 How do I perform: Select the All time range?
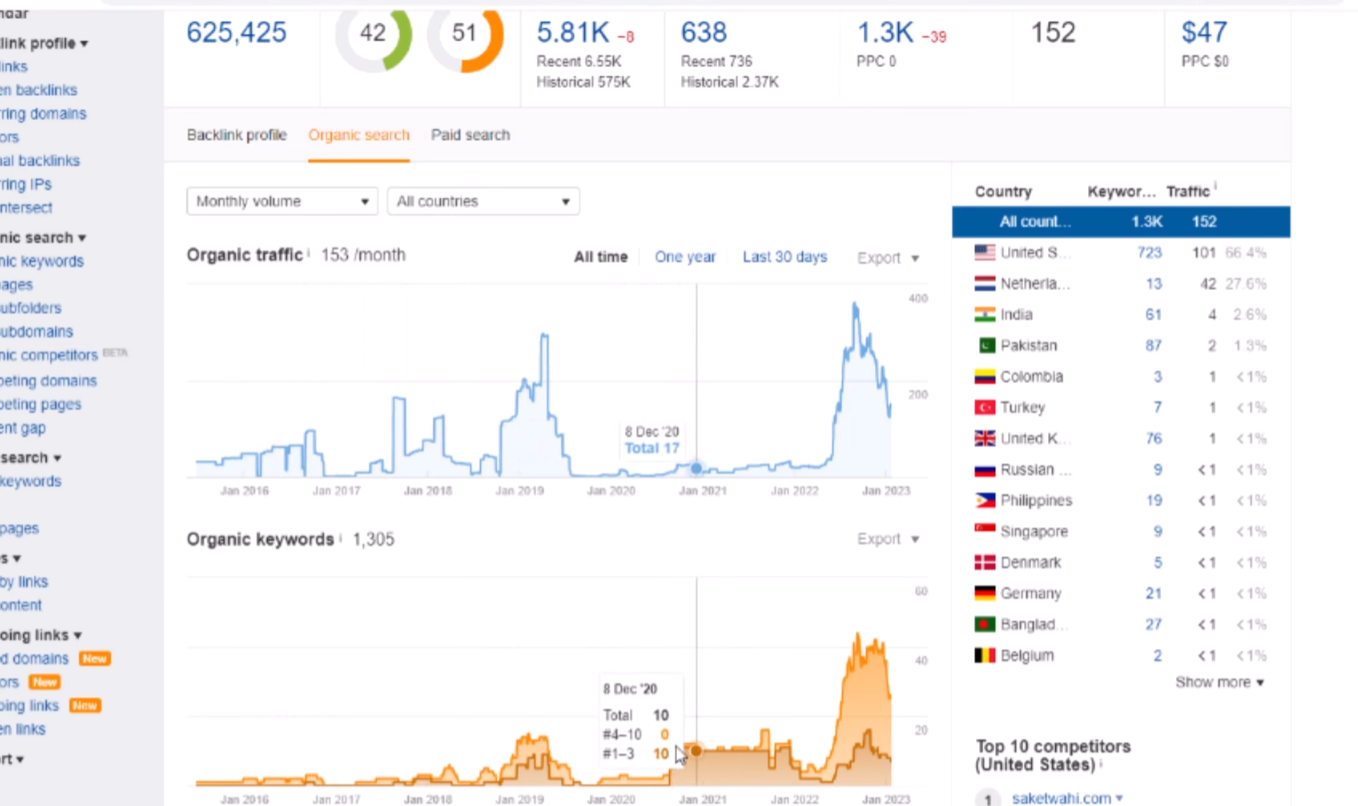click(601, 257)
